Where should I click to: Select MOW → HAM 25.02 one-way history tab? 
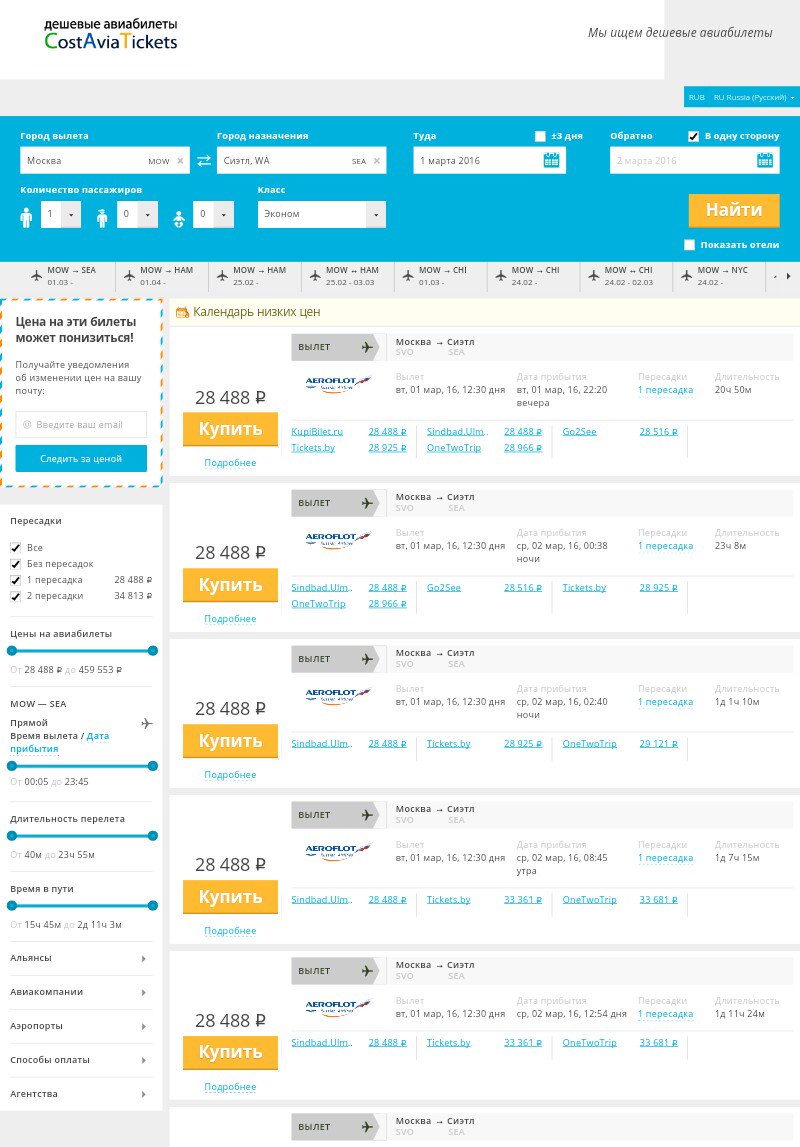pyautogui.click(x=254, y=277)
